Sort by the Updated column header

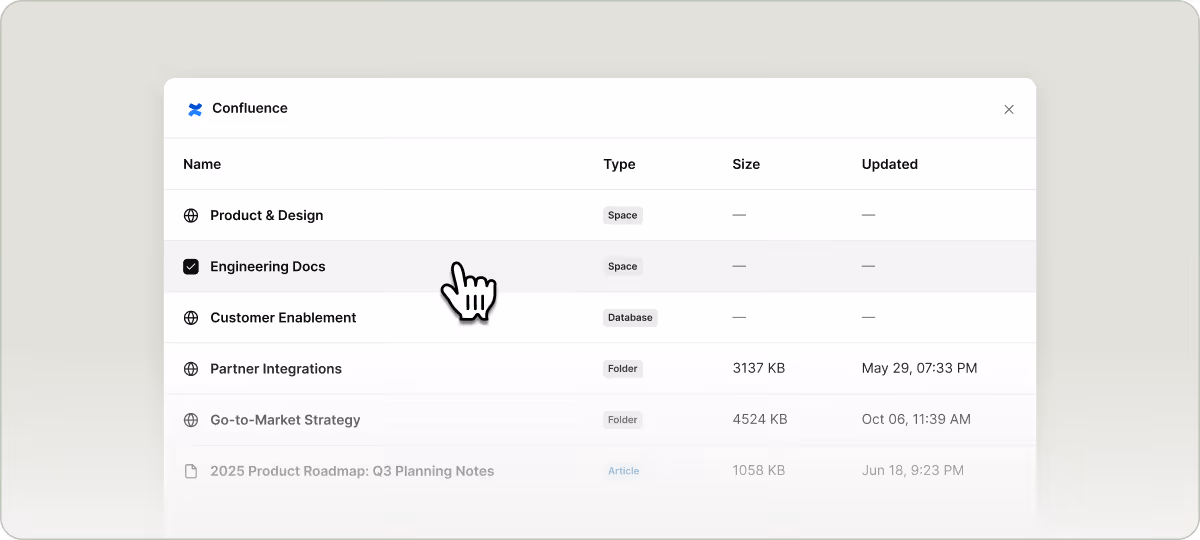coord(890,164)
